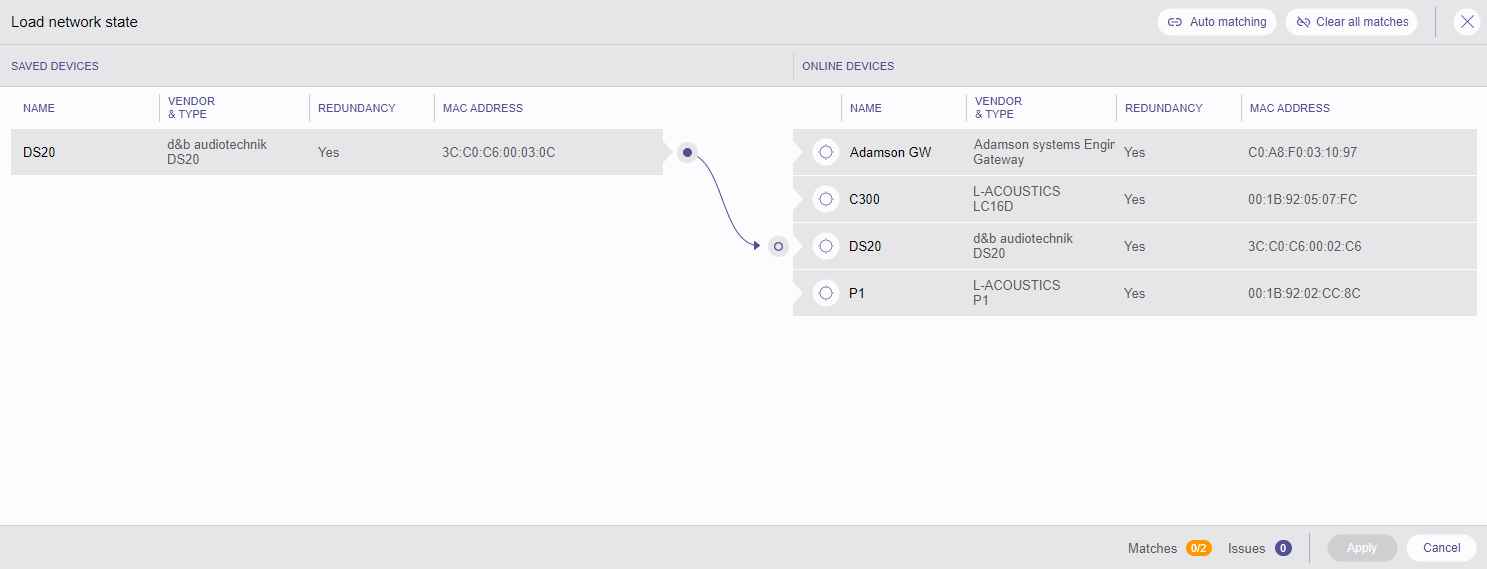Click the saved DS20 match connector dot

[687, 152]
